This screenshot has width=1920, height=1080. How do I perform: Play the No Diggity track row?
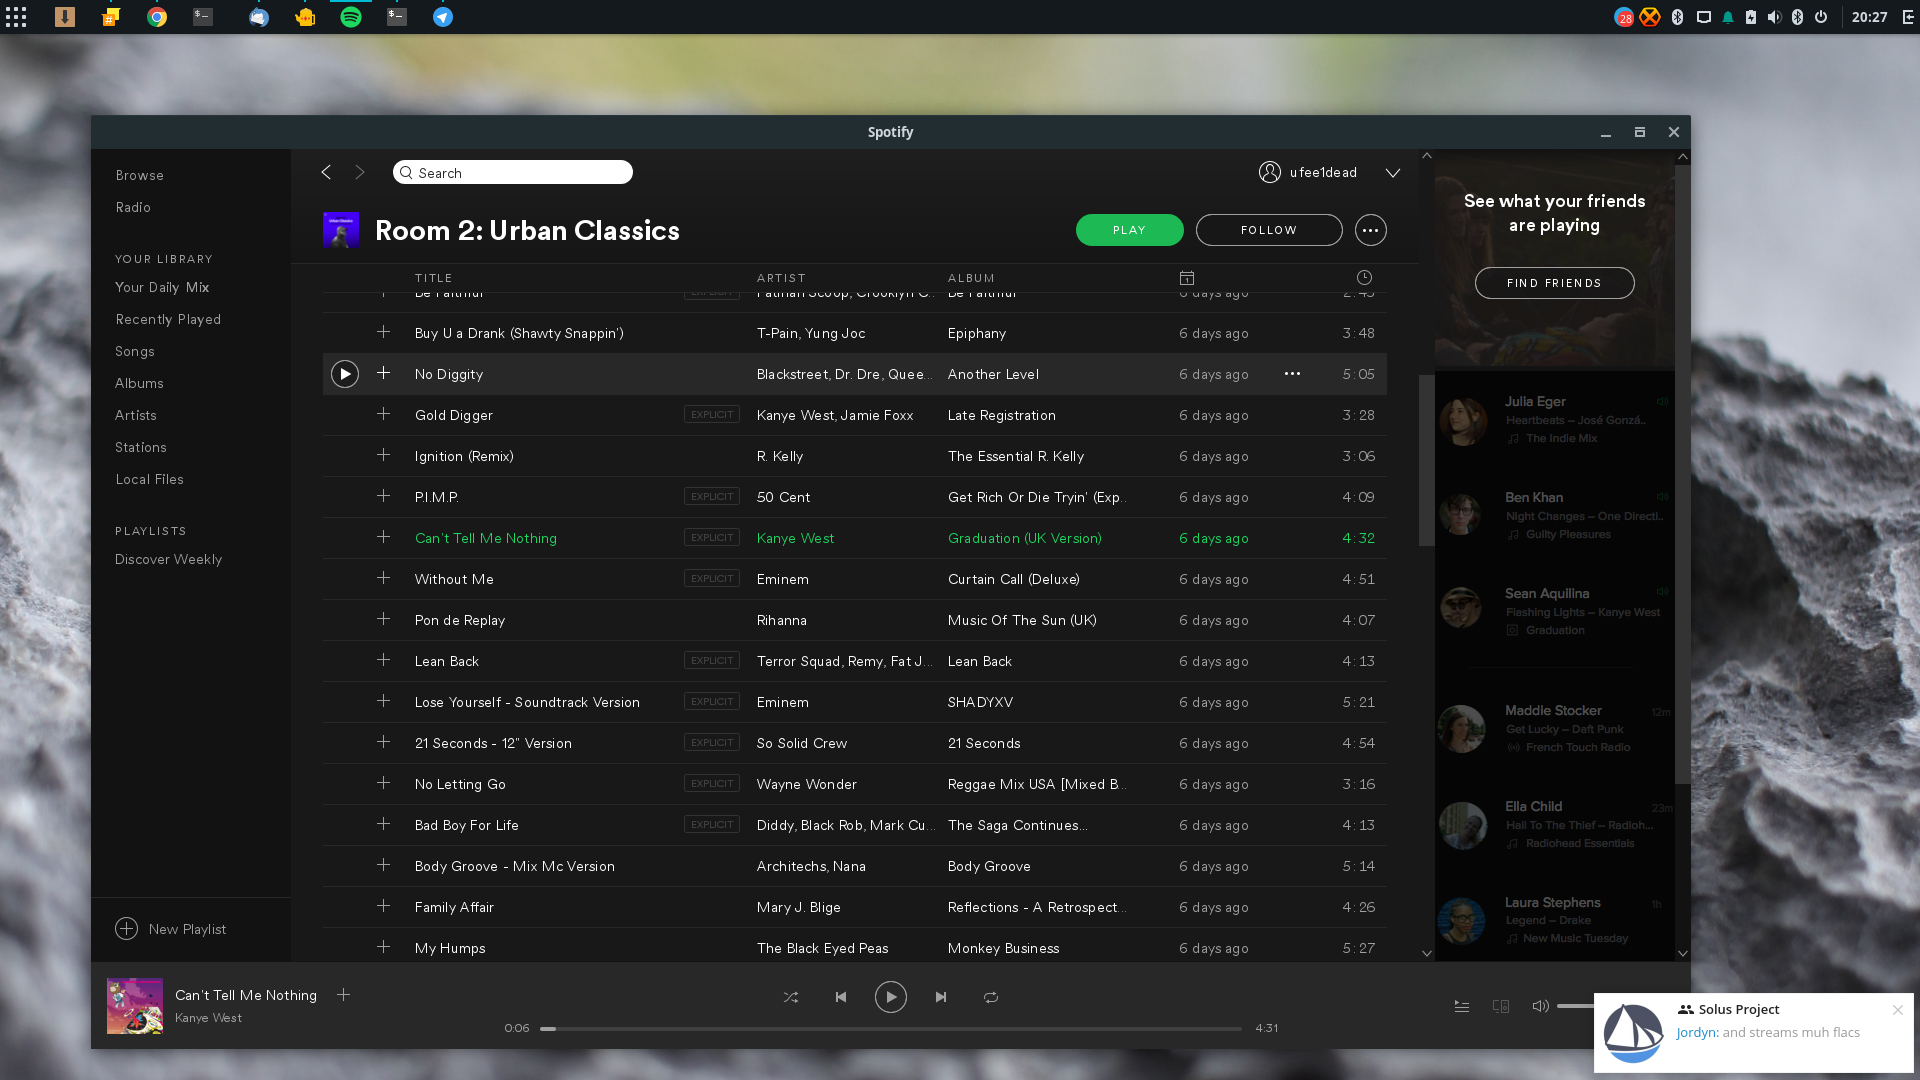(345, 374)
